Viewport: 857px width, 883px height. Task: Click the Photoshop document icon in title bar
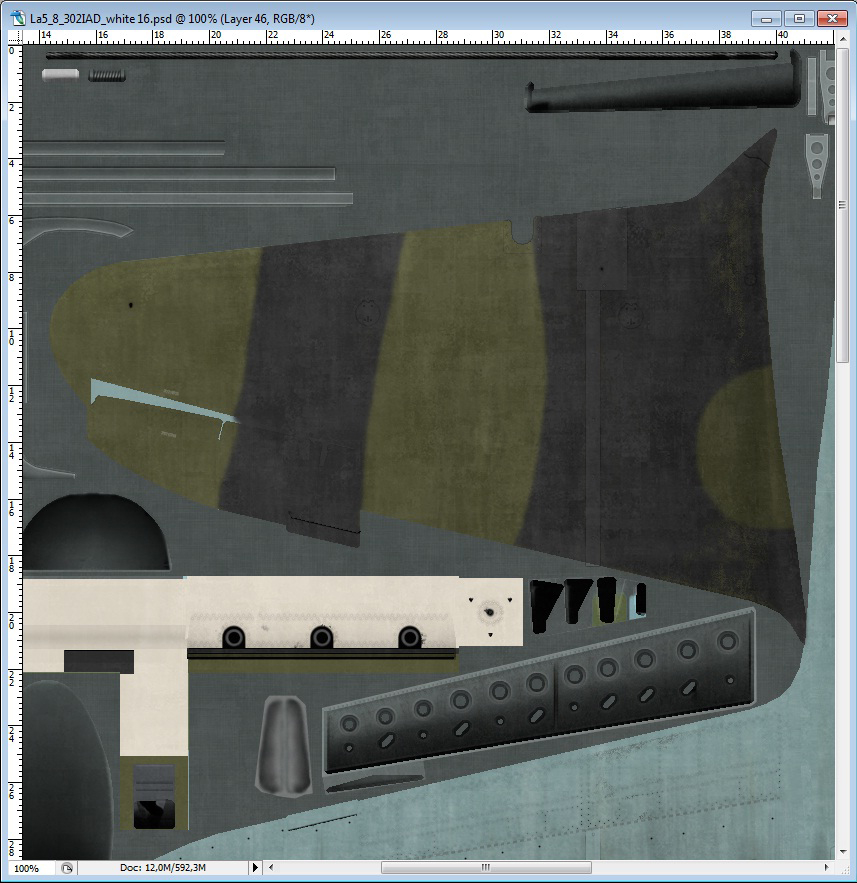[18, 18]
